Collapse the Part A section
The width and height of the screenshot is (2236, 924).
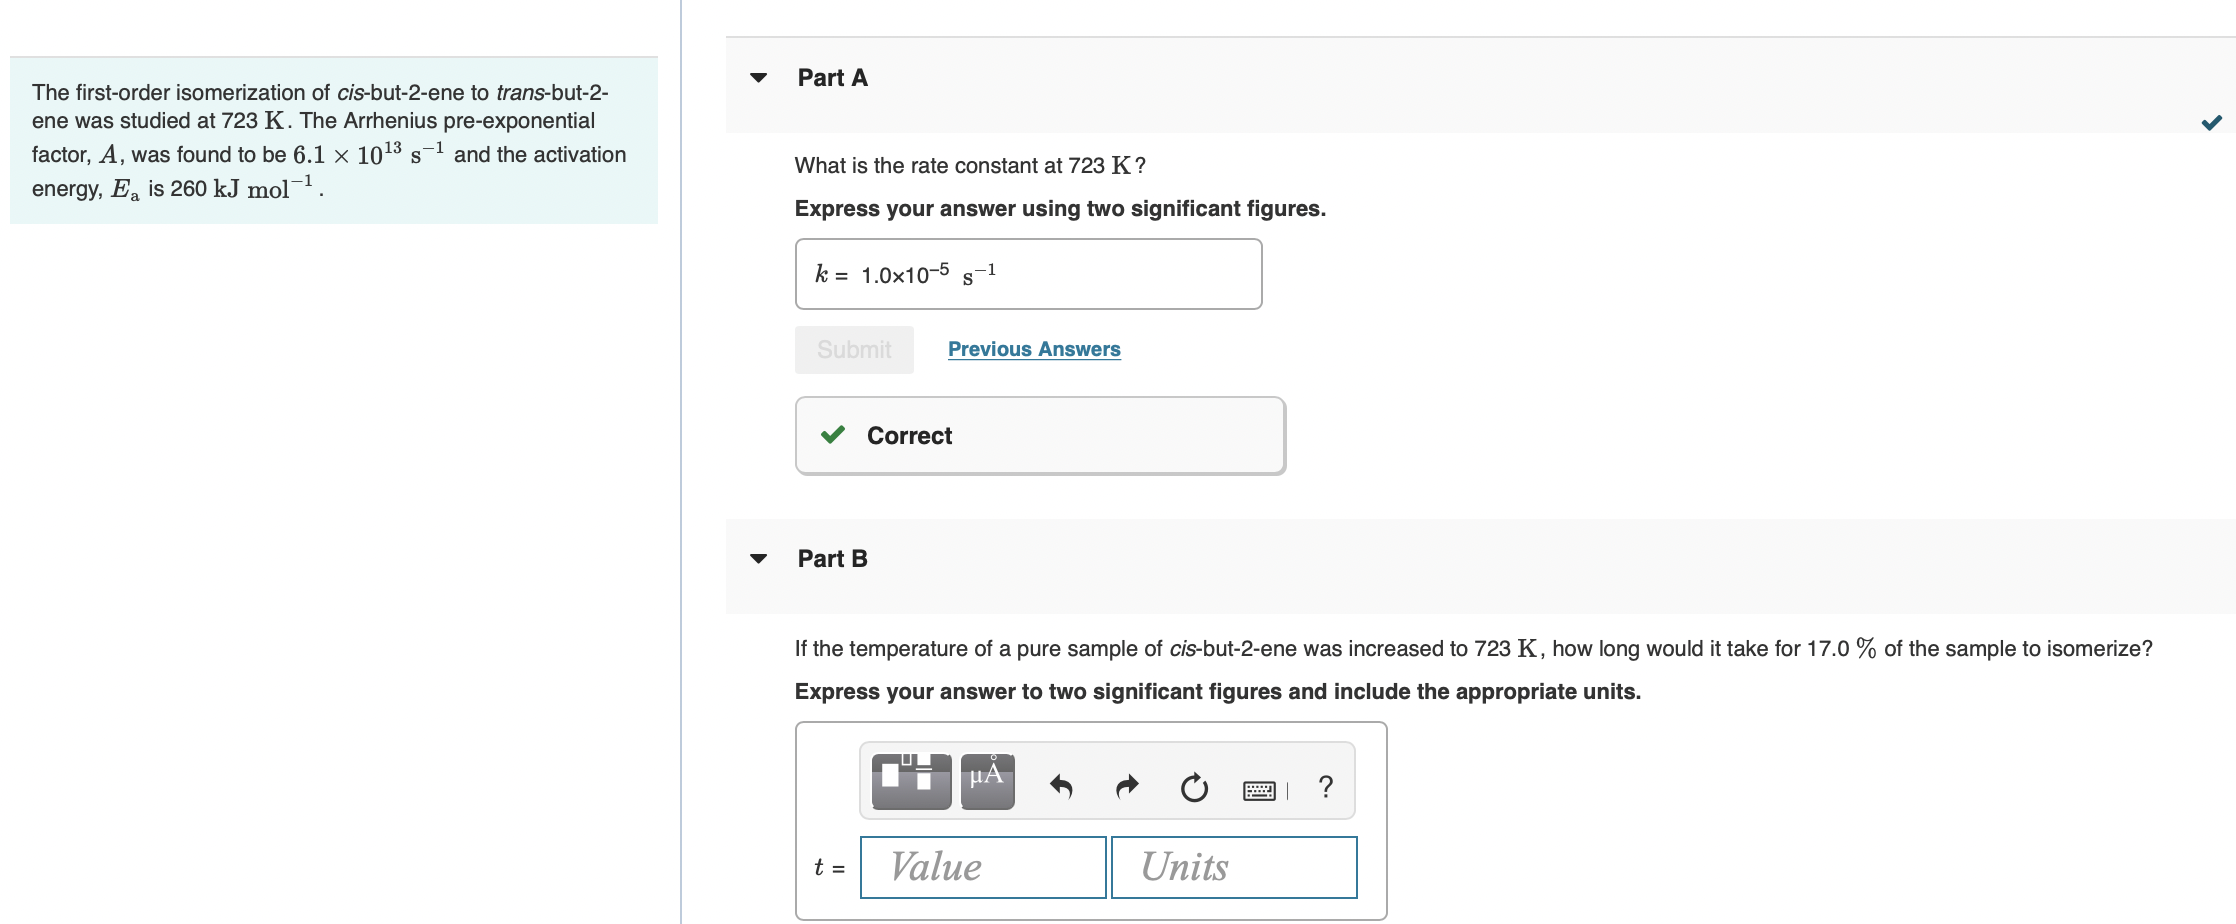pyautogui.click(x=759, y=77)
